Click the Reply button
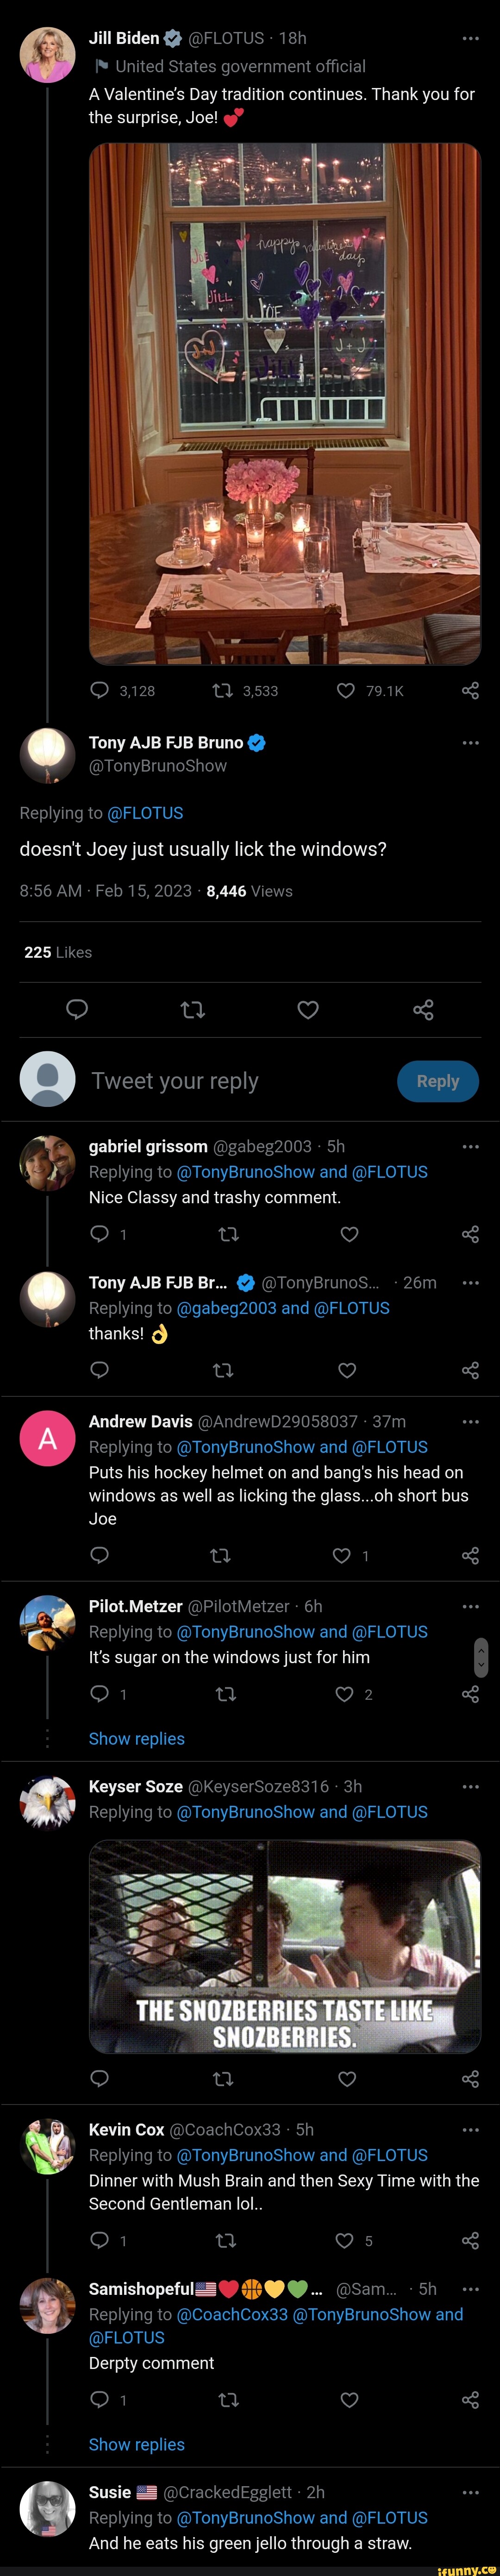 coord(437,1081)
